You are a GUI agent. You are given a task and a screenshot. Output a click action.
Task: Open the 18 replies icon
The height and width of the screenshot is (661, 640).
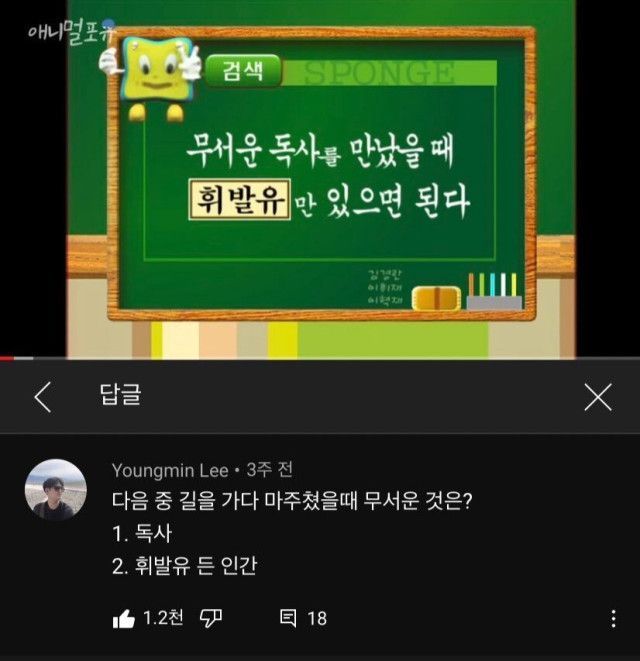coord(288,618)
